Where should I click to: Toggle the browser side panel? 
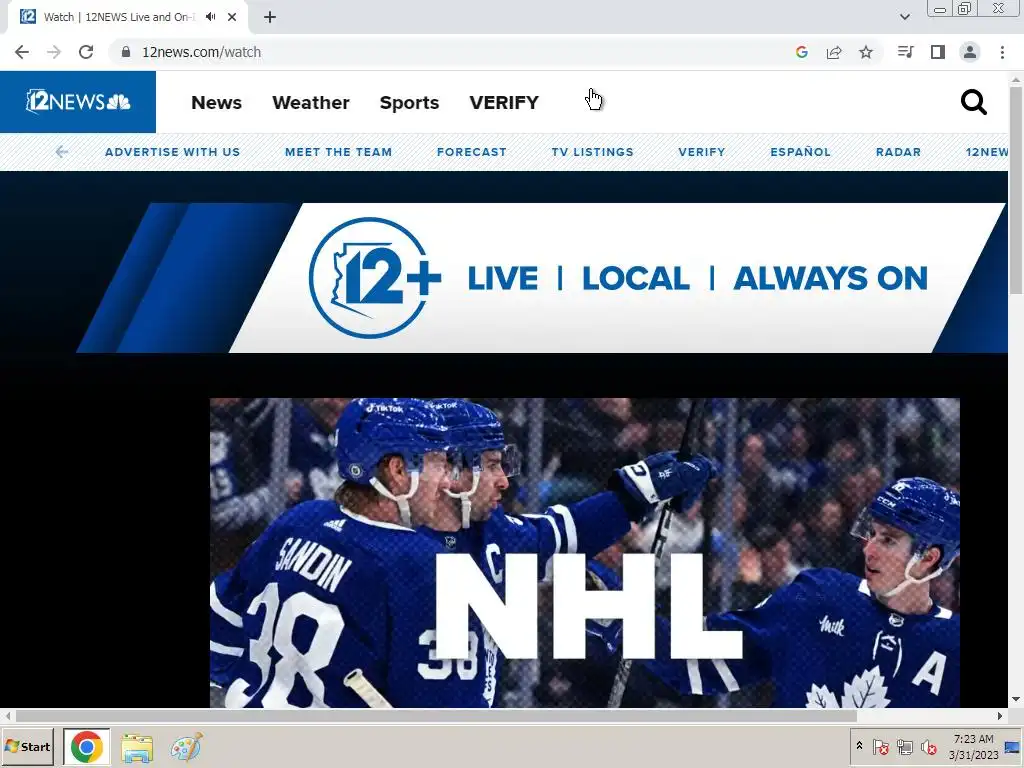938,52
